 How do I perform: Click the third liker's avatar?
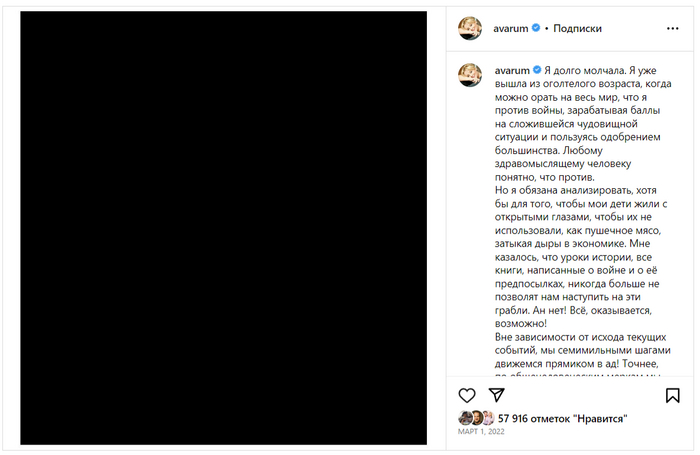[487, 417]
